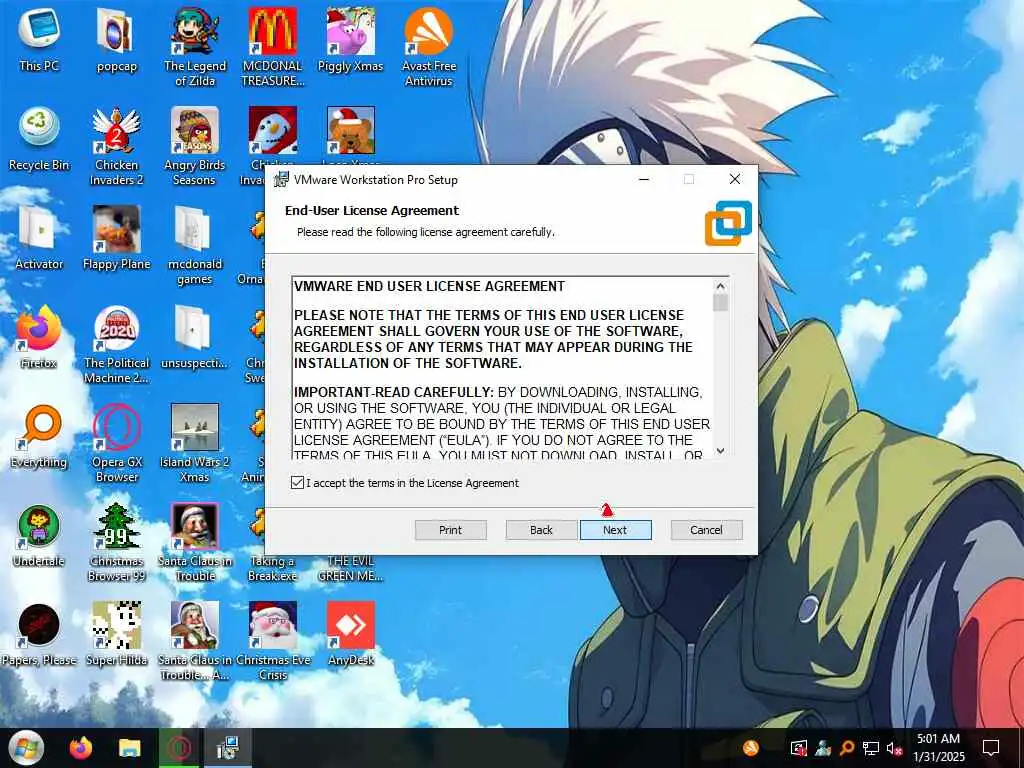Select the Recycle Bin icon
This screenshot has width=1024, height=768.
point(39,140)
